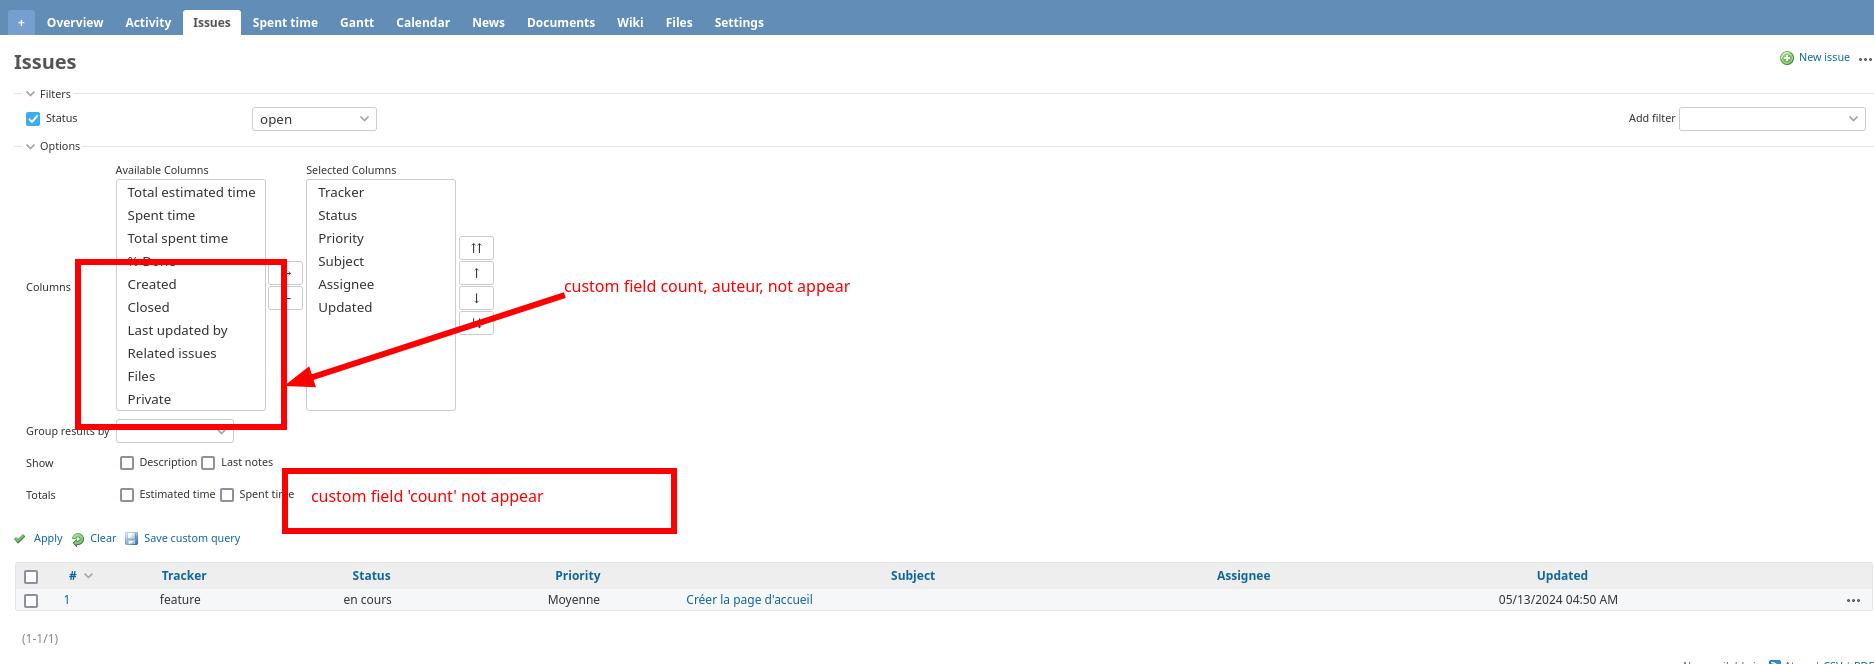The width and height of the screenshot is (1874, 664).
Task: Sort by the # column header
Action: (x=73, y=576)
